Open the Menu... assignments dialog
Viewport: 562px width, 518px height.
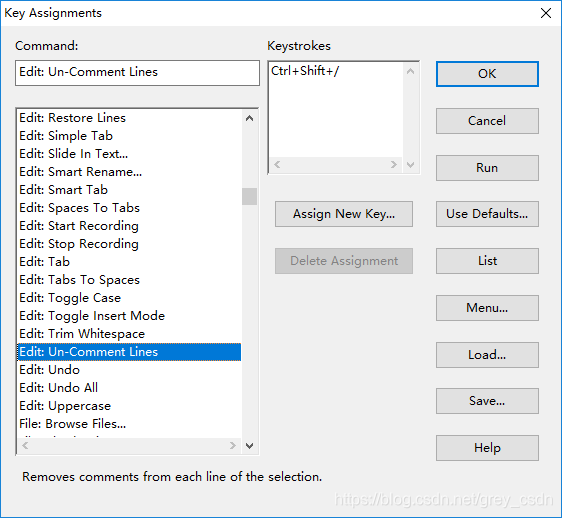coord(487,308)
